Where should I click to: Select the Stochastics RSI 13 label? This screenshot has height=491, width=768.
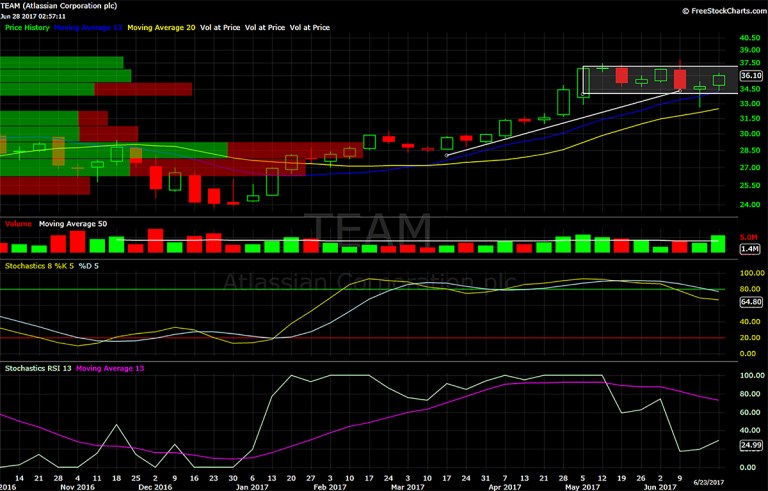[38, 368]
